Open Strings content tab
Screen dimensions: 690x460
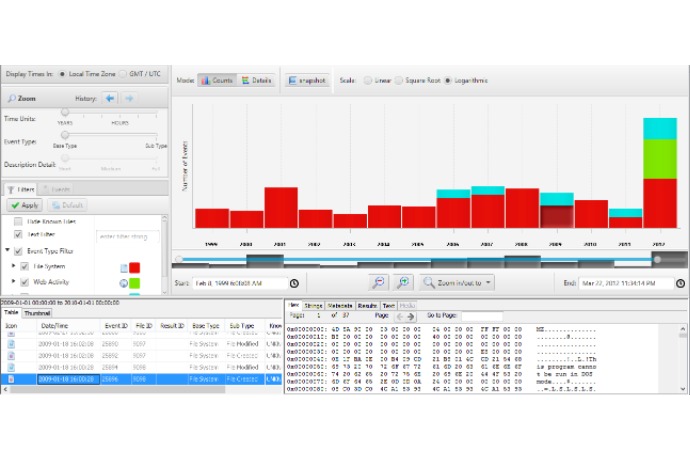tap(313, 305)
